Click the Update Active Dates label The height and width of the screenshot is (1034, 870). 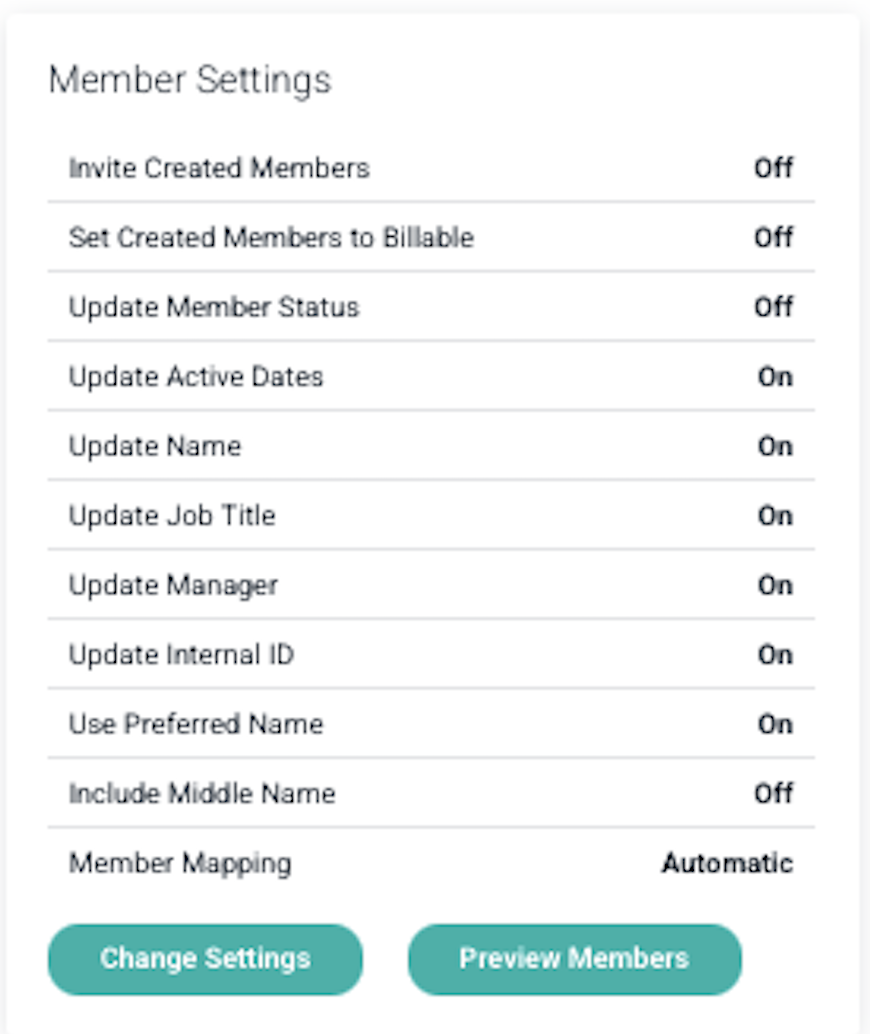196,377
